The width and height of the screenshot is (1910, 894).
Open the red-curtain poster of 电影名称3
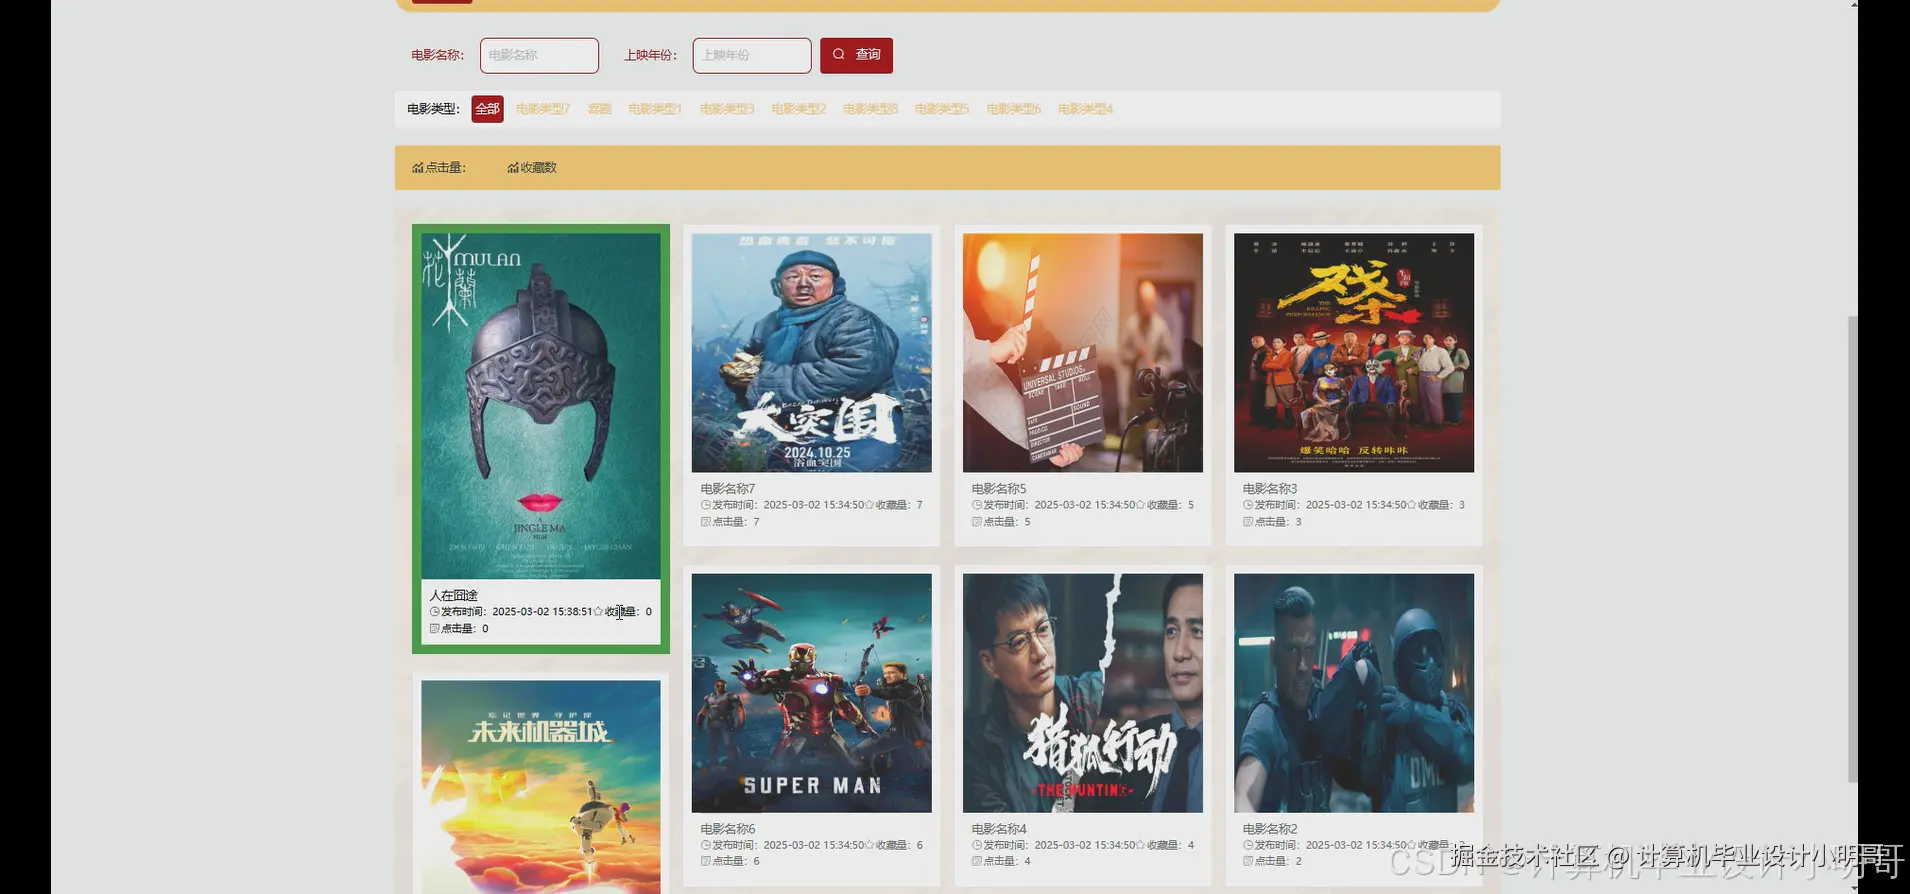(1354, 353)
